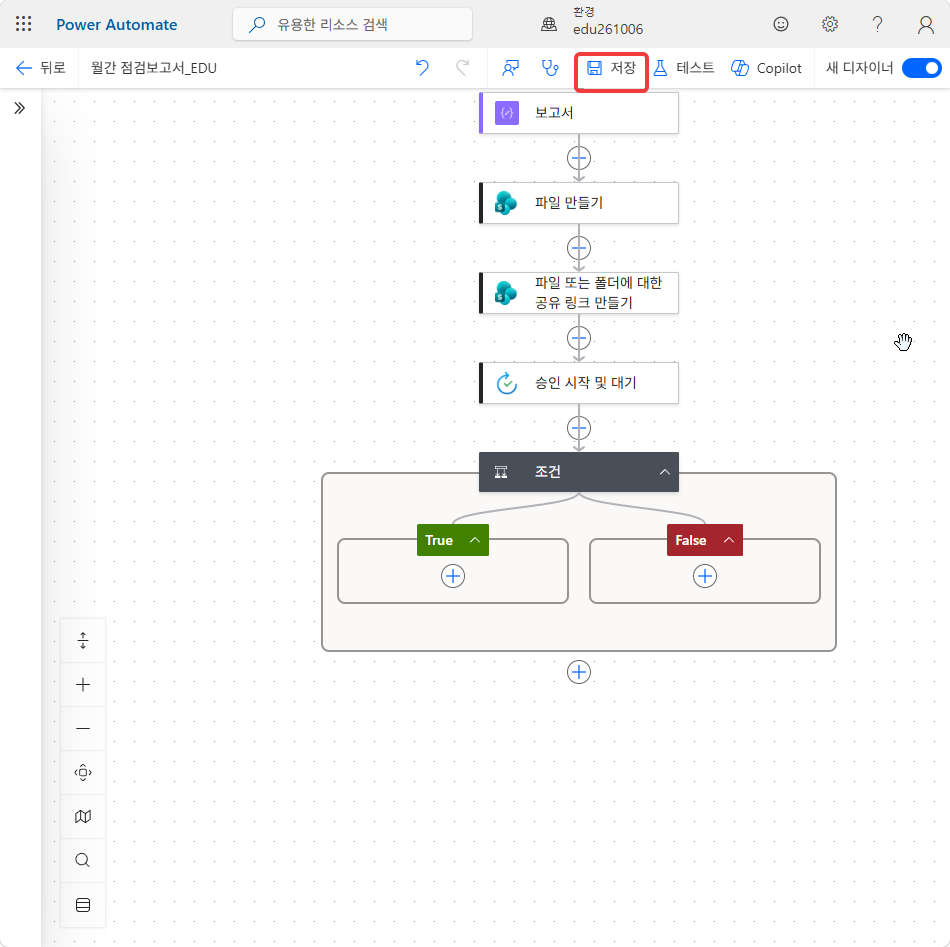This screenshot has width=950, height=947.
Task: Add a step below the 조건 block
Action: point(579,672)
